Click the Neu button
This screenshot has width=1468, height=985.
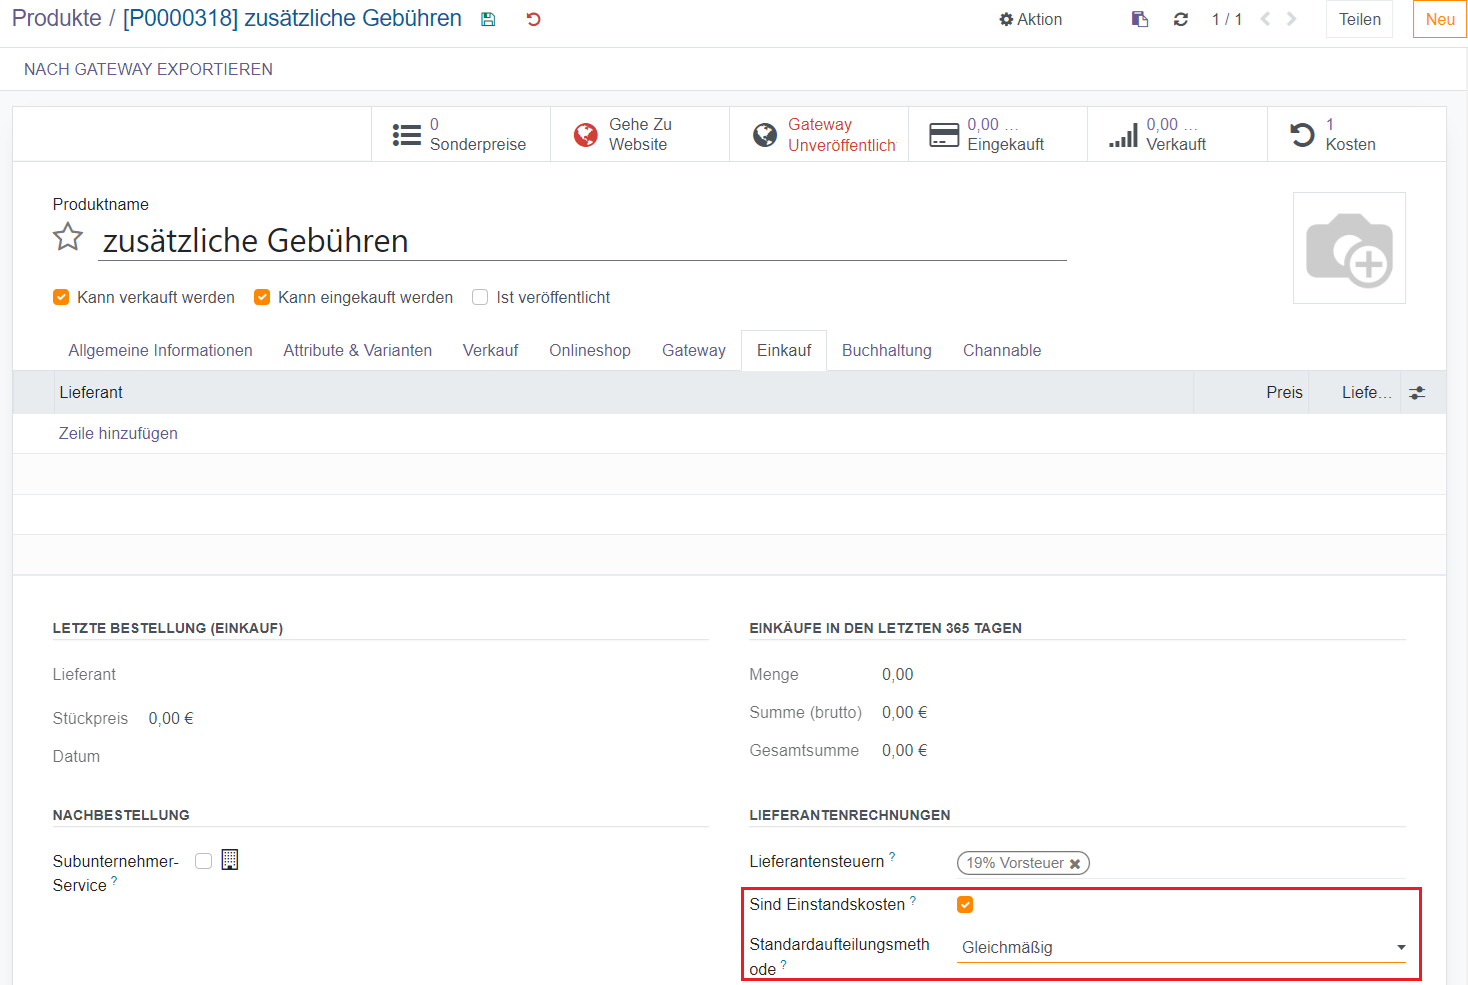(1439, 20)
